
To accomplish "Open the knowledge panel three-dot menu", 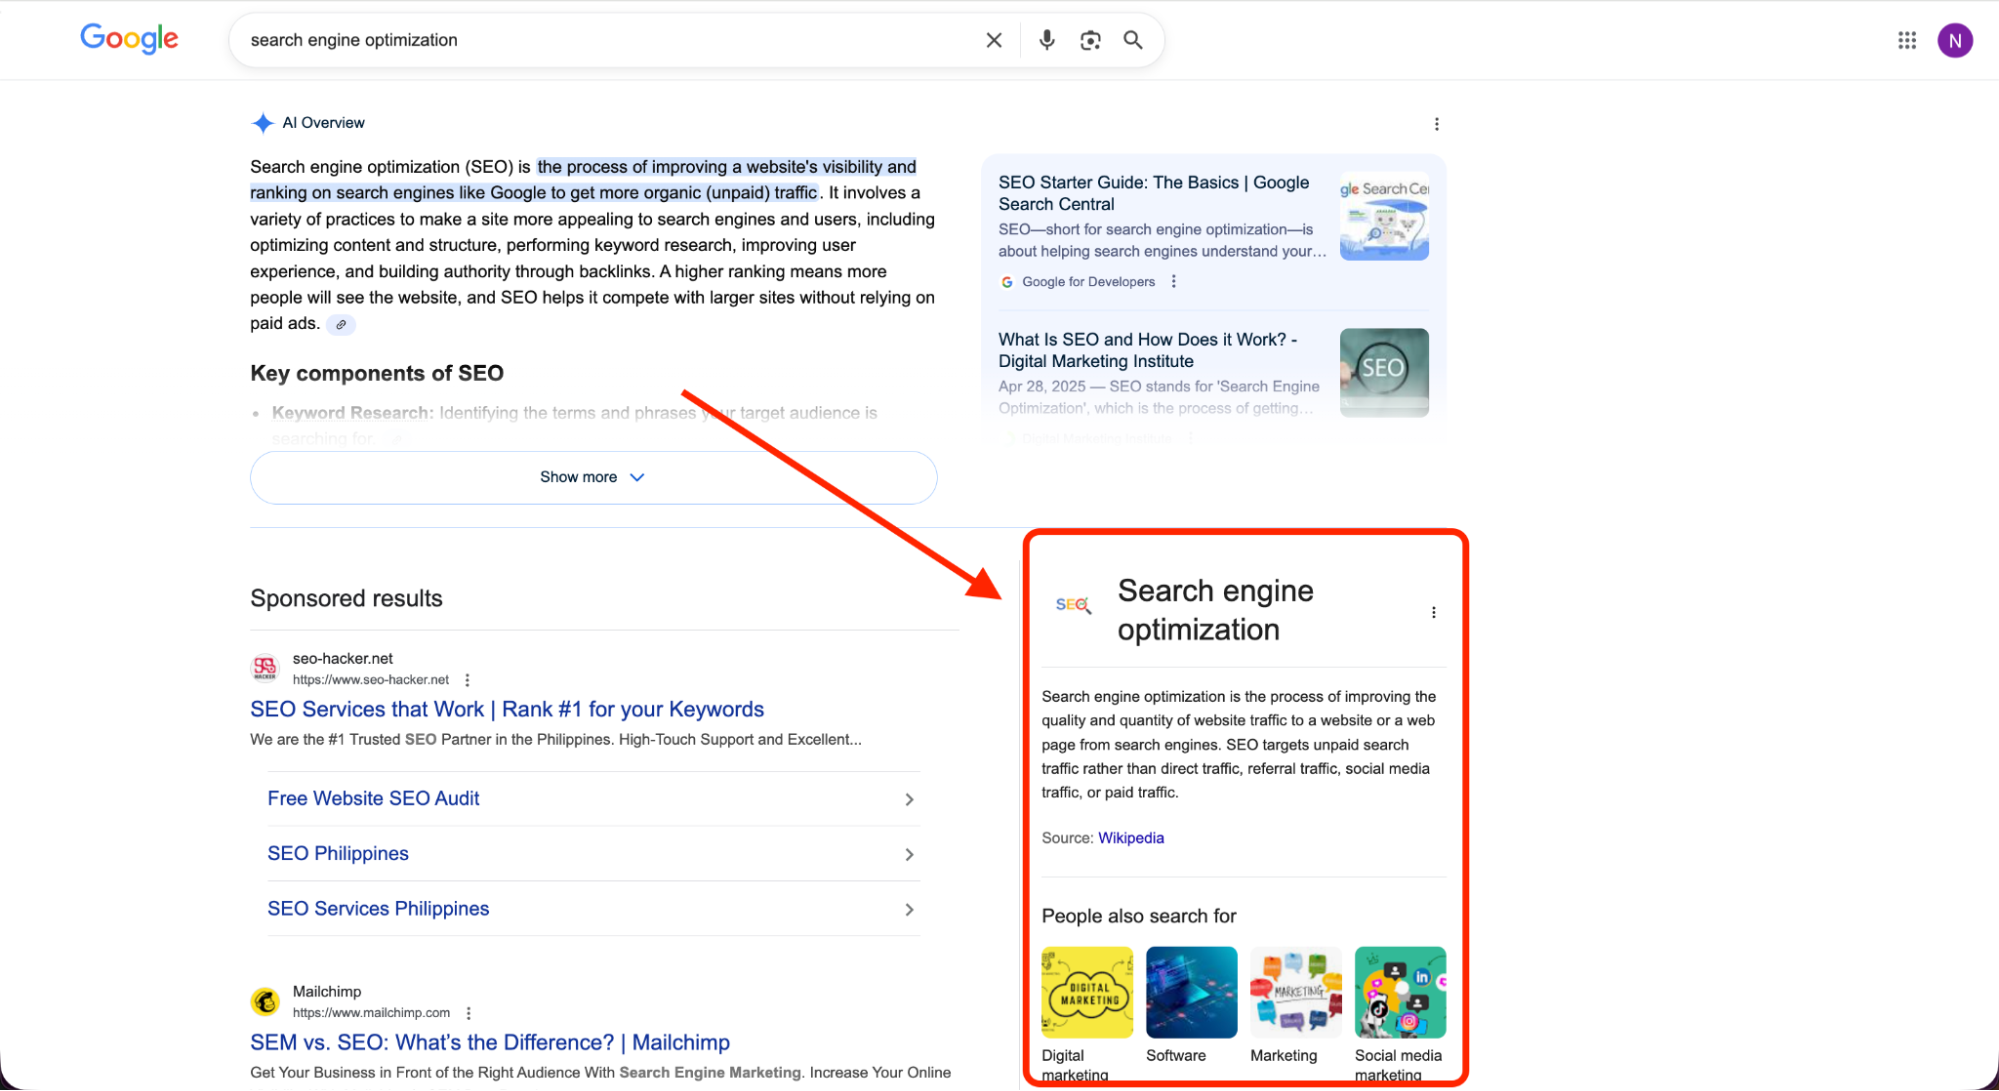I will coord(1434,612).
